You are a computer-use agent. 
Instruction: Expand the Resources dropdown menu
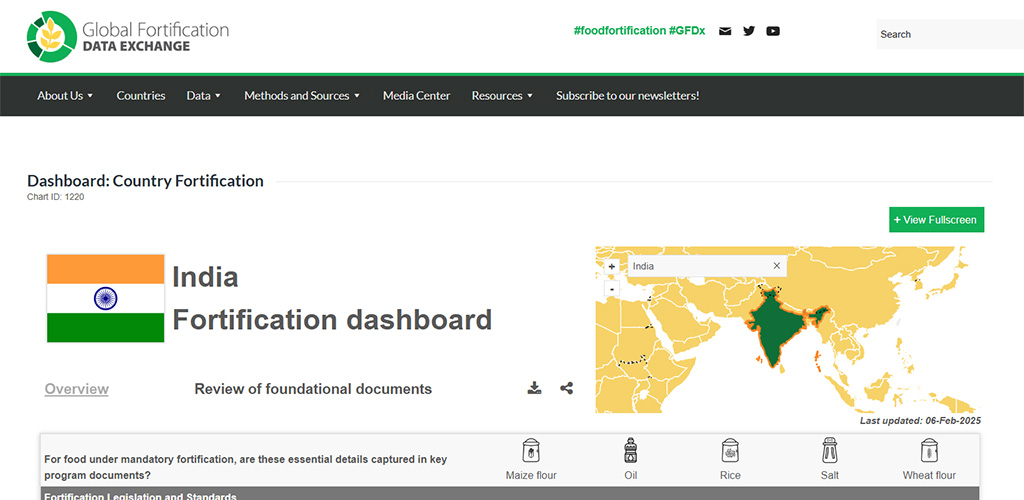[x=503, y=95]
